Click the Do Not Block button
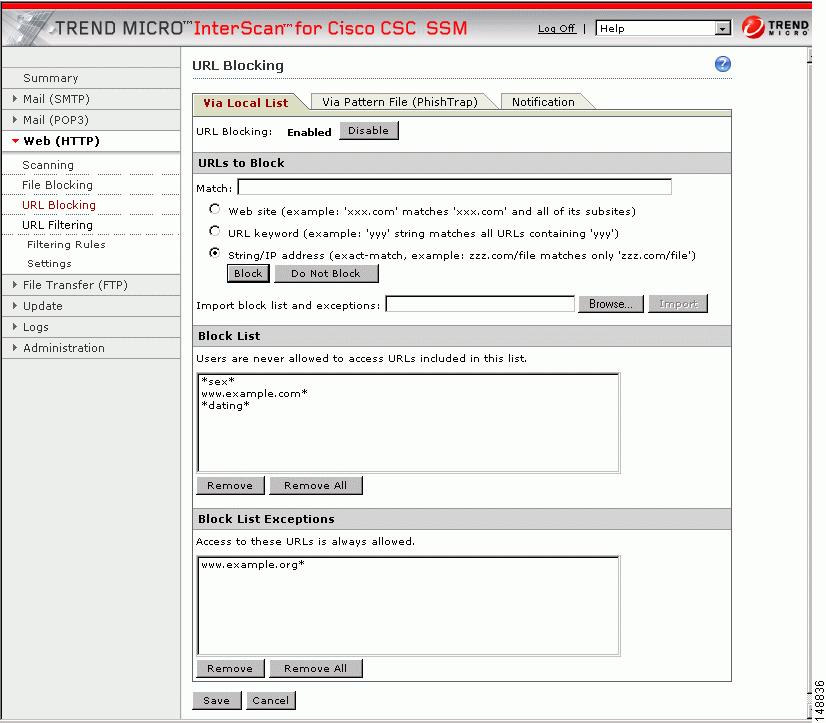 tap(326, 273)
